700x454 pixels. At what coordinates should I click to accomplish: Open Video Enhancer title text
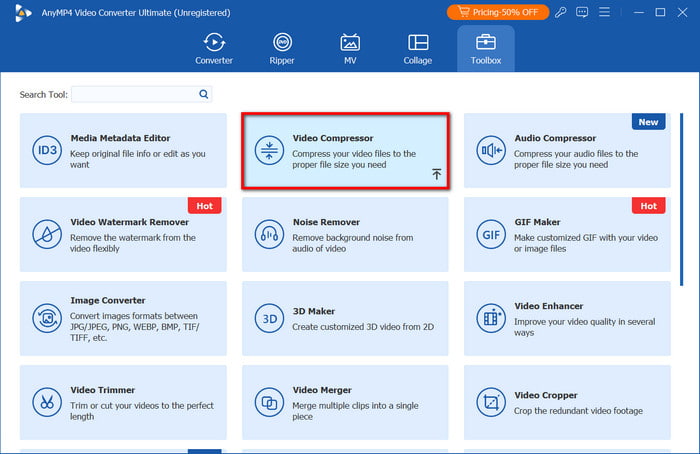[549, 306]
